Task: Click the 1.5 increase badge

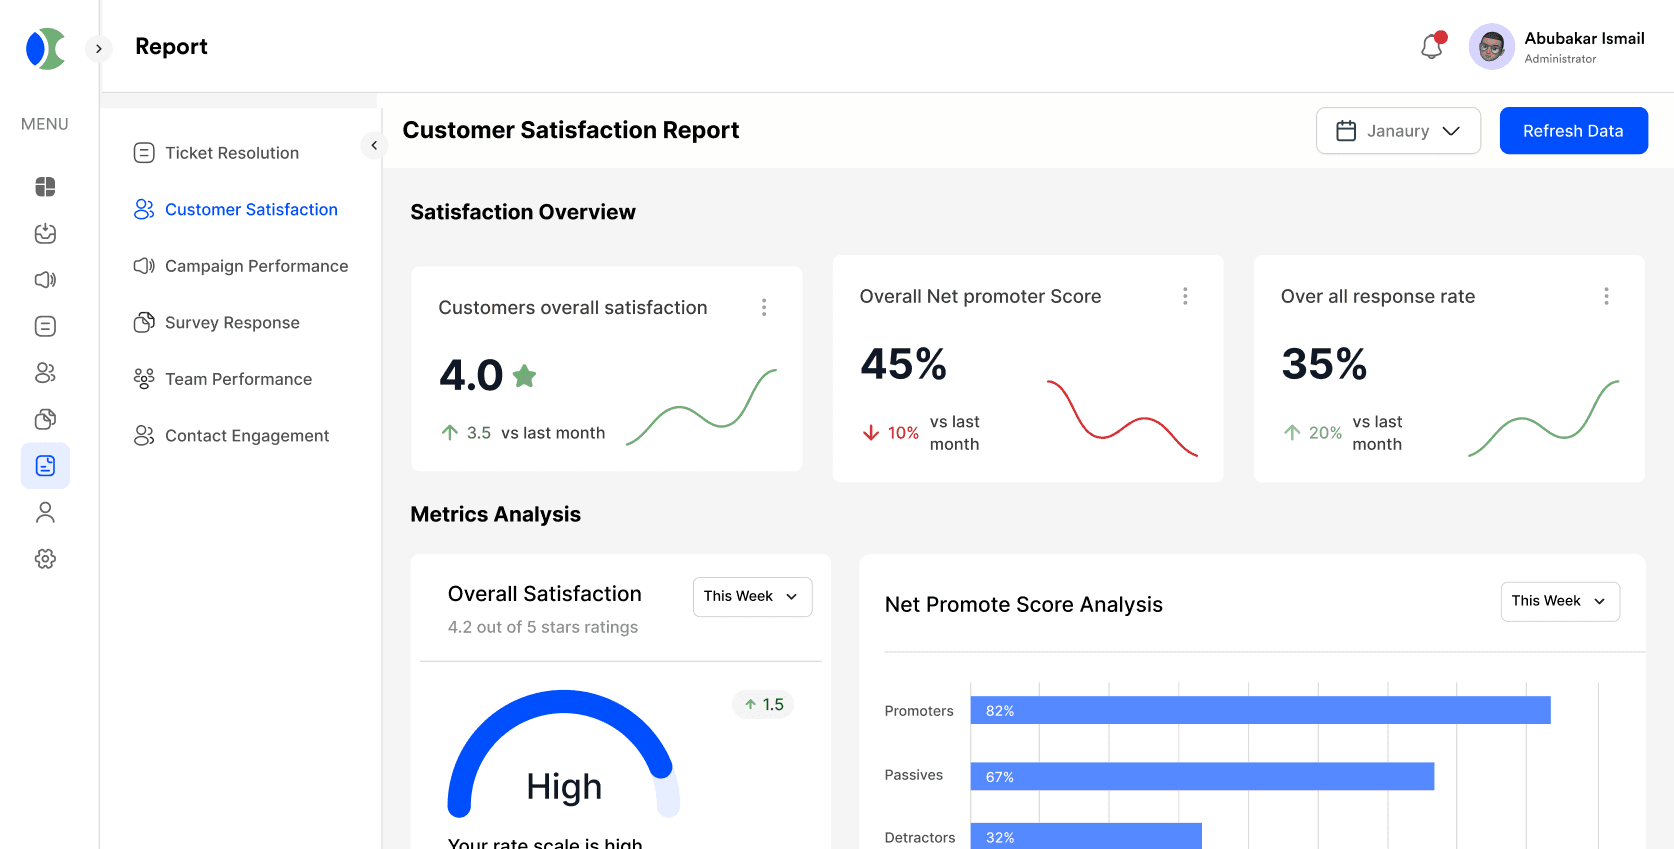Action: click(x=763, y=704)
